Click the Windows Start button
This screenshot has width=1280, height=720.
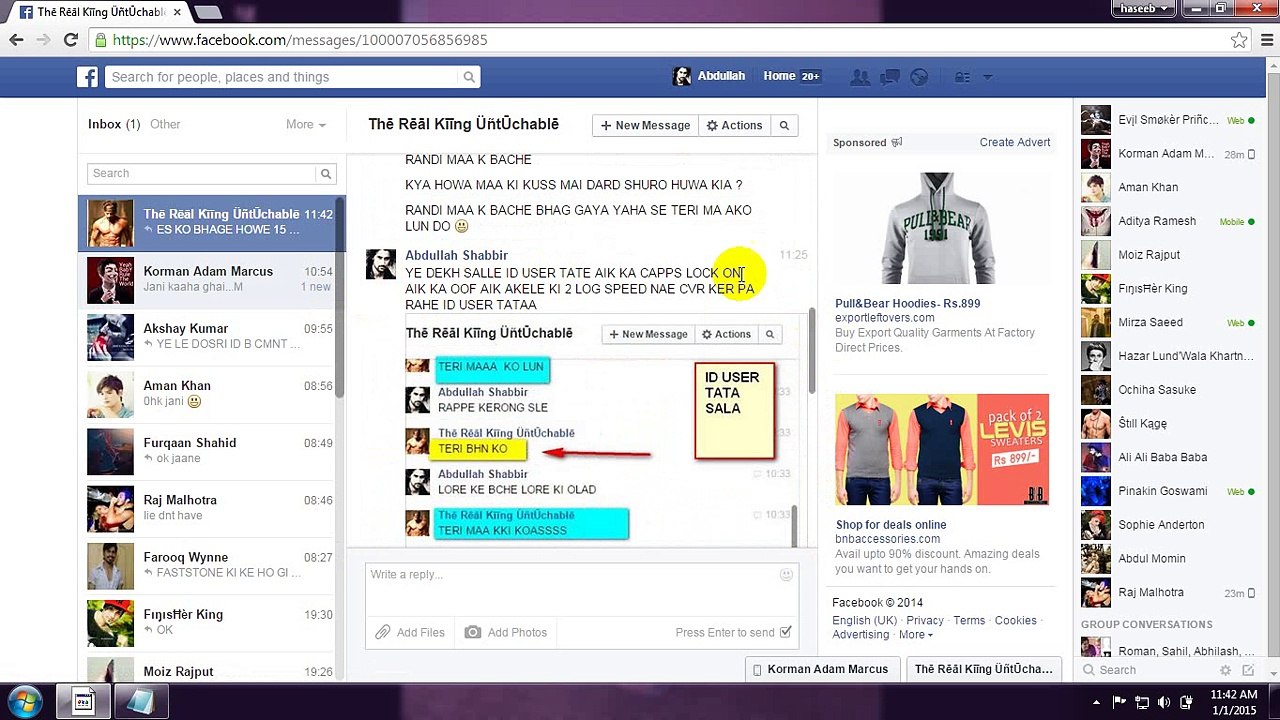[x=25, y=702]
